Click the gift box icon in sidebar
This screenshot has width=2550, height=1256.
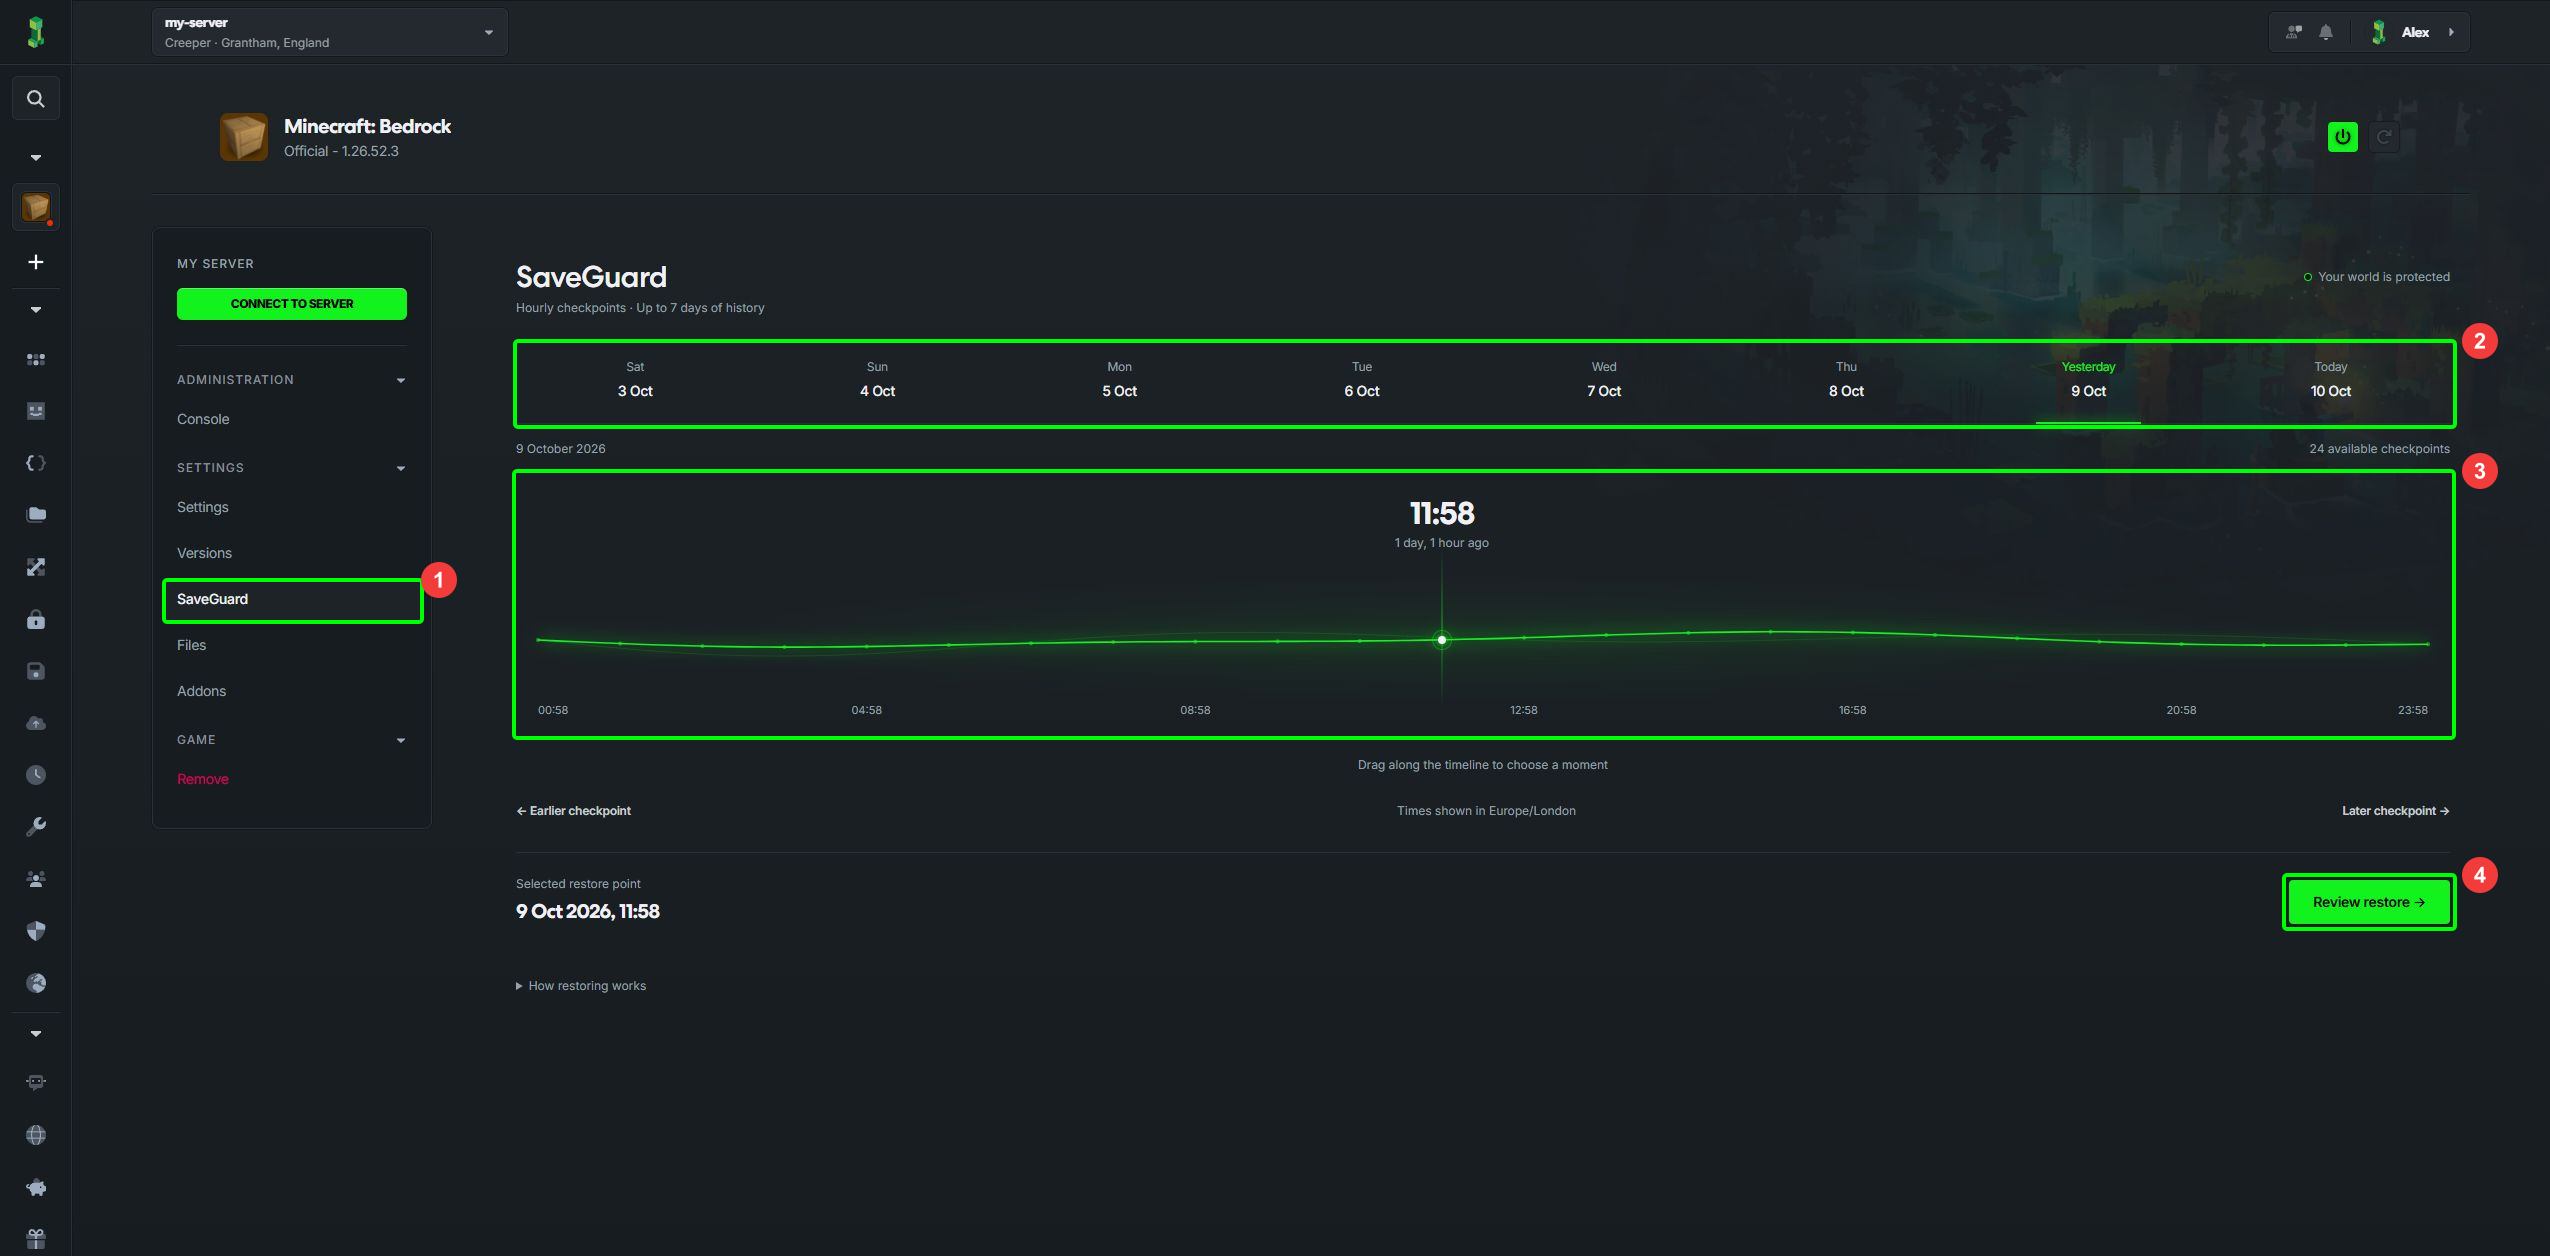[x=35, y=1239]
